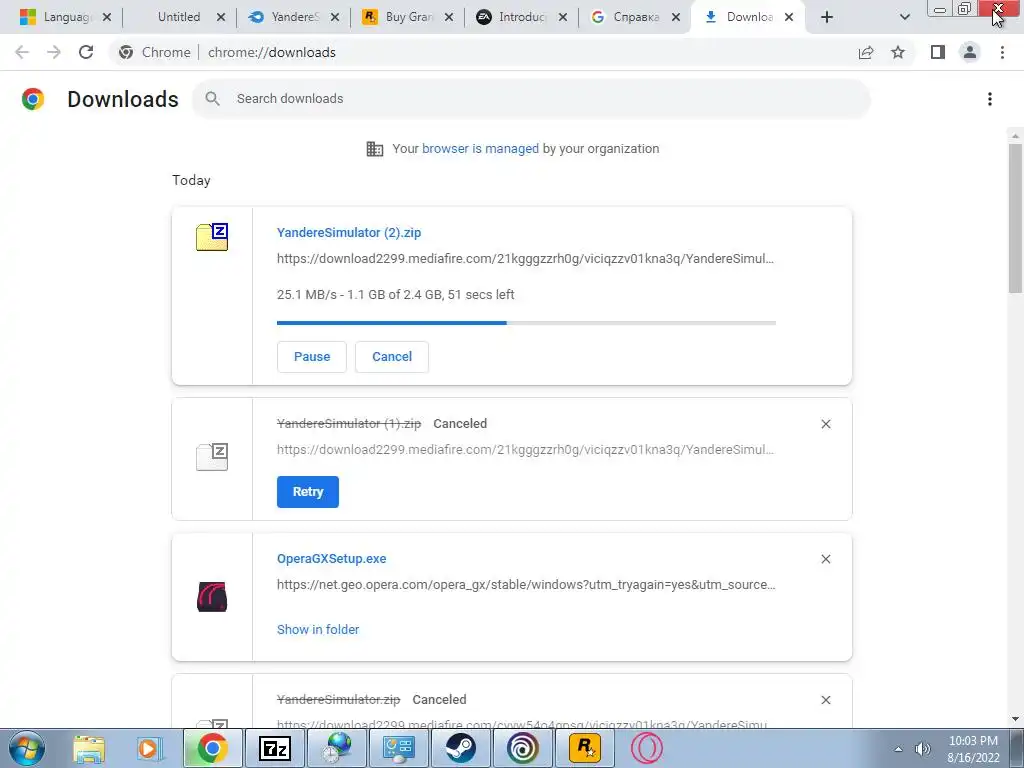Open Rockstar Games Launcher from the taskbar
Screen dimensions: 1024x768
tap(585, 748)
